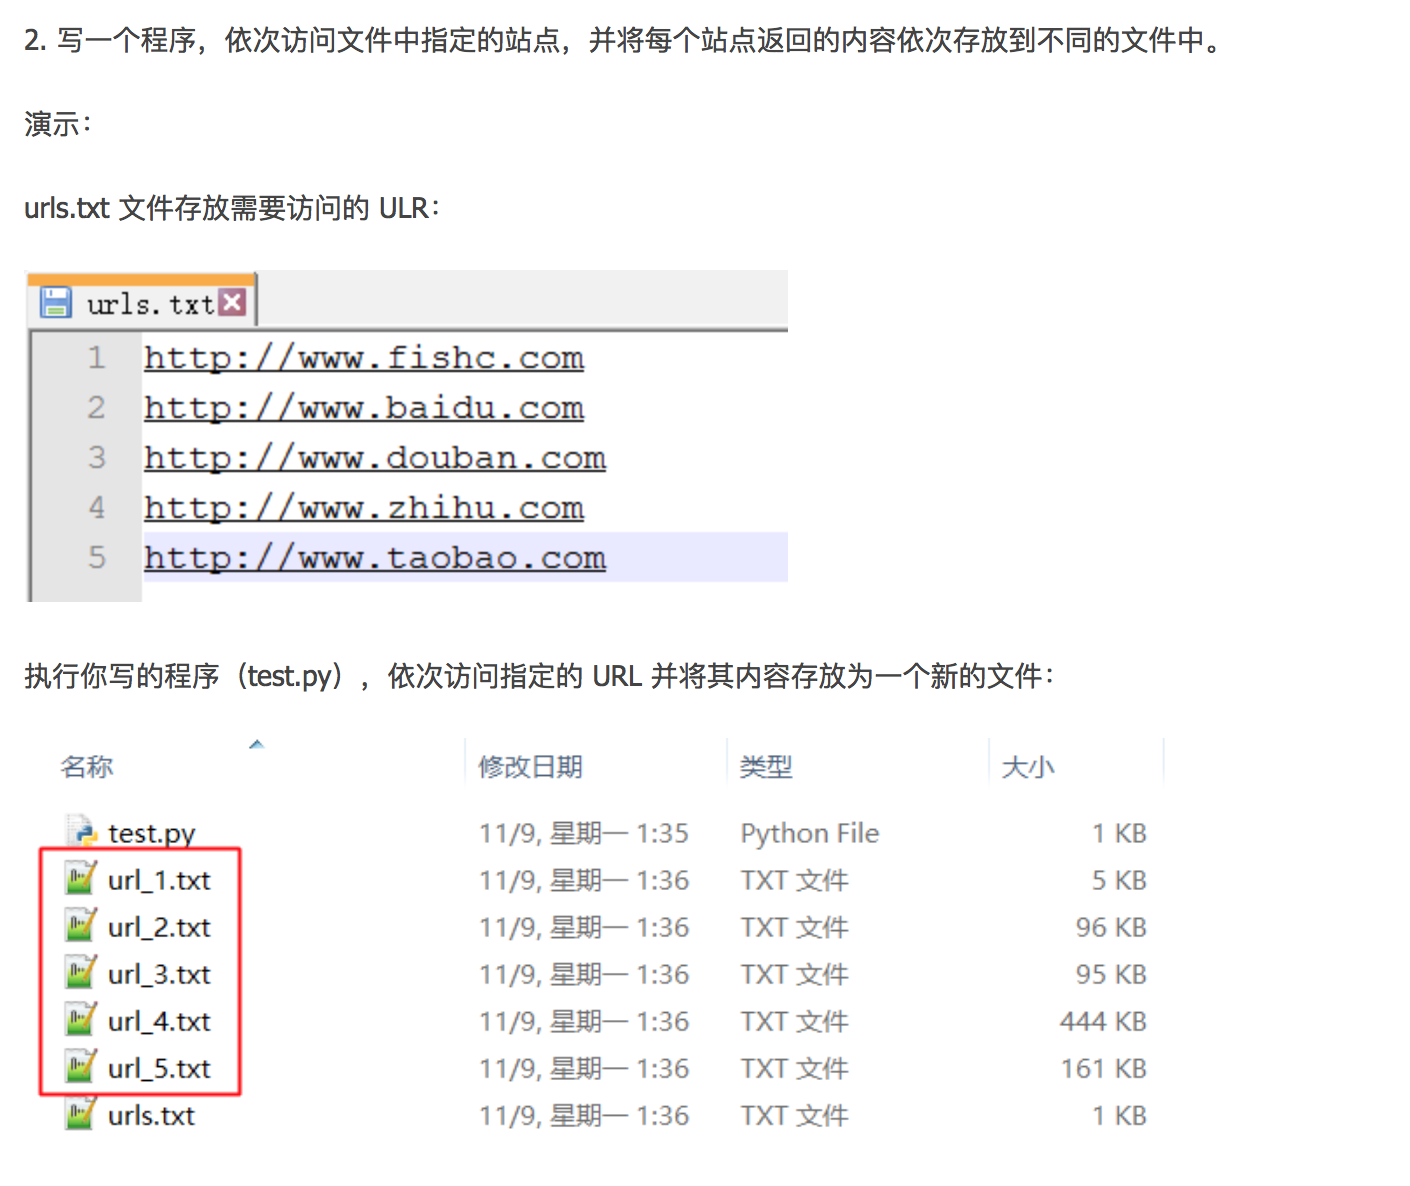
Task: Click the 类型 column header
Action: (x=765, y=767)
